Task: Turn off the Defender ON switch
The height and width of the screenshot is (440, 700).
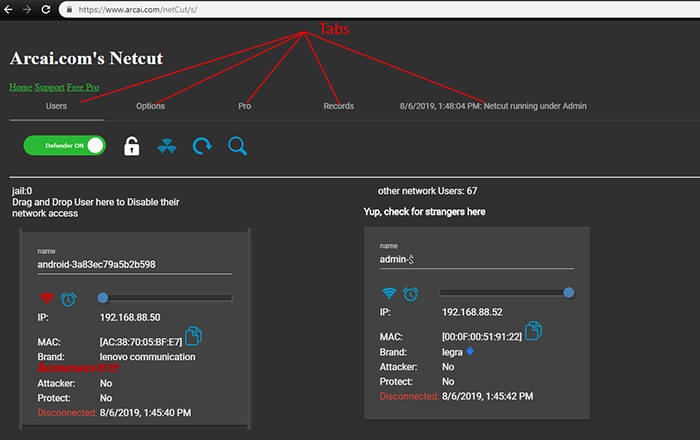Action: (64, 145)
